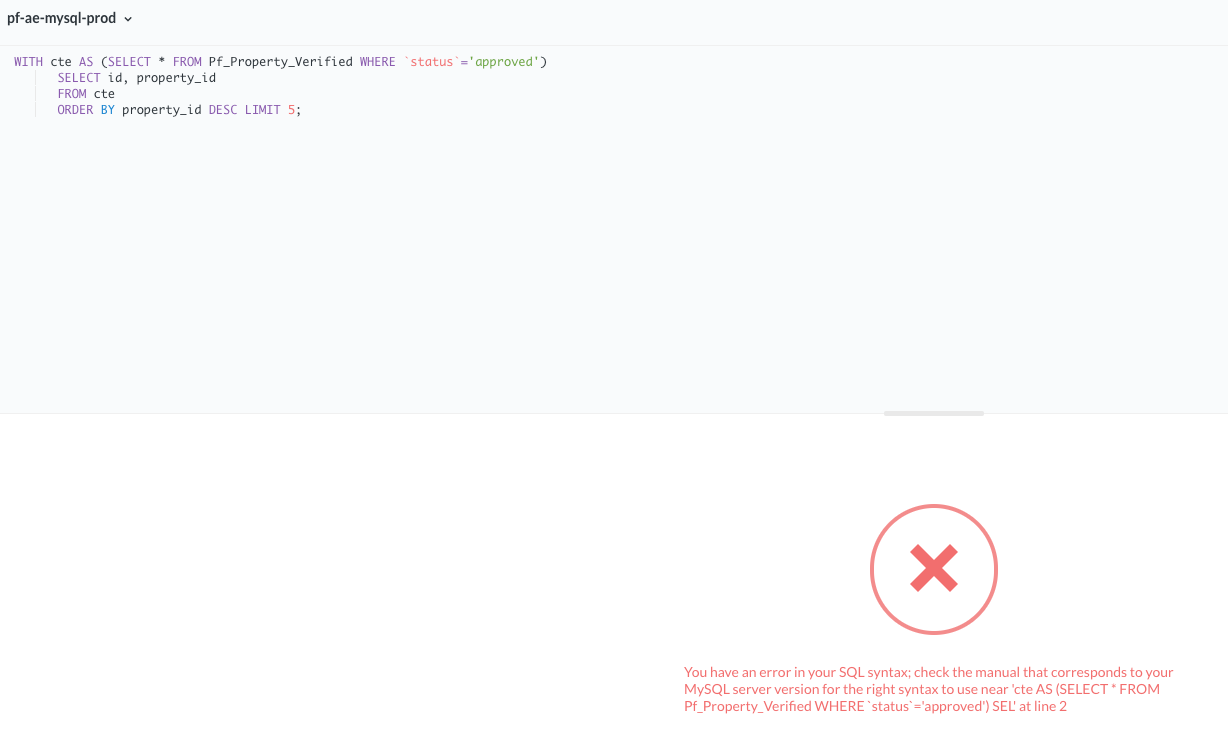
Task: Place cursor on the `status` column name
Action: (431, 62)
